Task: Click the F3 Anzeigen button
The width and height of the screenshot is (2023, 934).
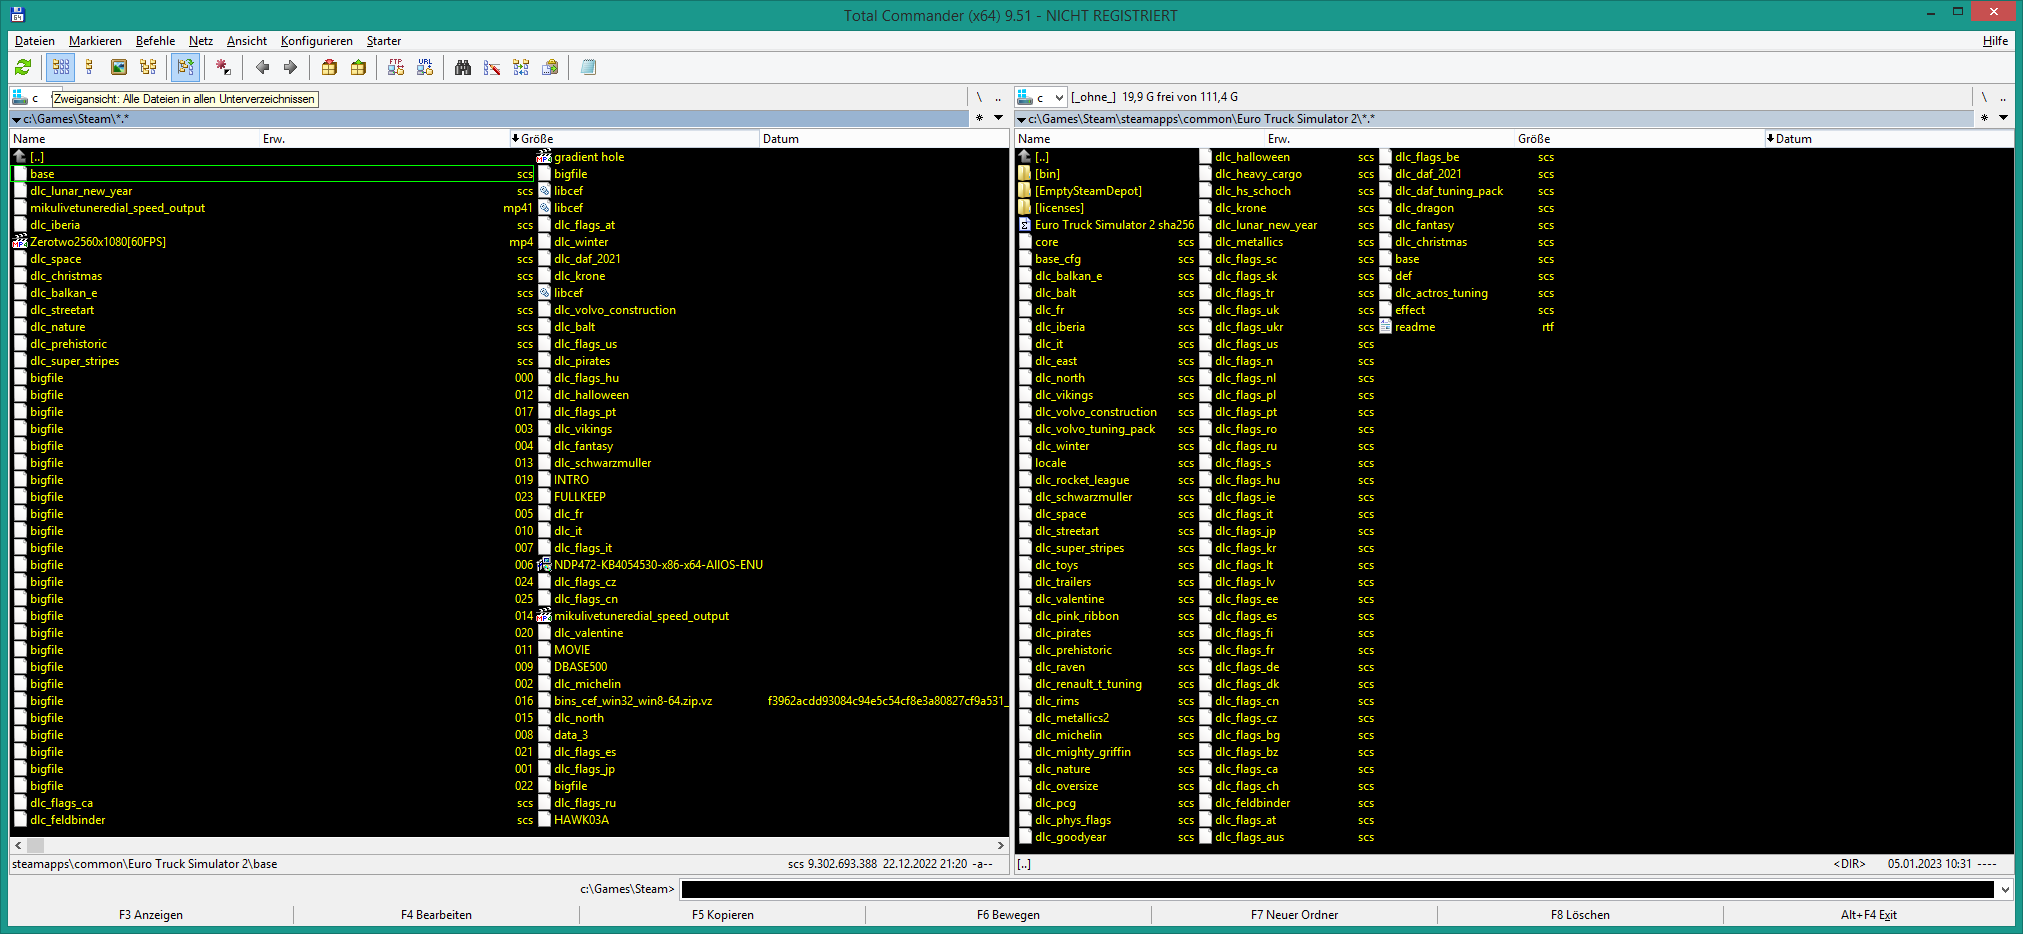Action: coord(151,915)
